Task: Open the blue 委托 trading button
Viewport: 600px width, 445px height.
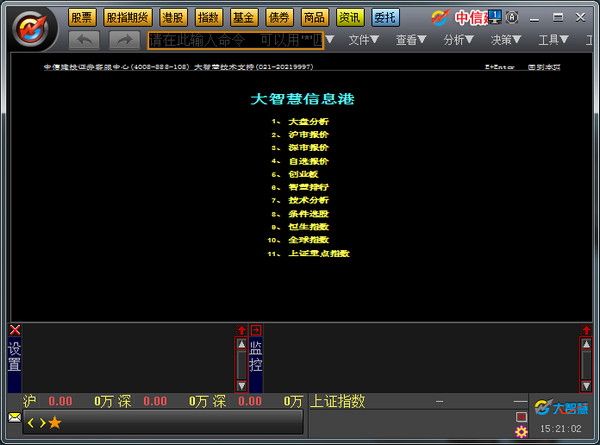Action: pyautogui.click(x=385, y=18)
